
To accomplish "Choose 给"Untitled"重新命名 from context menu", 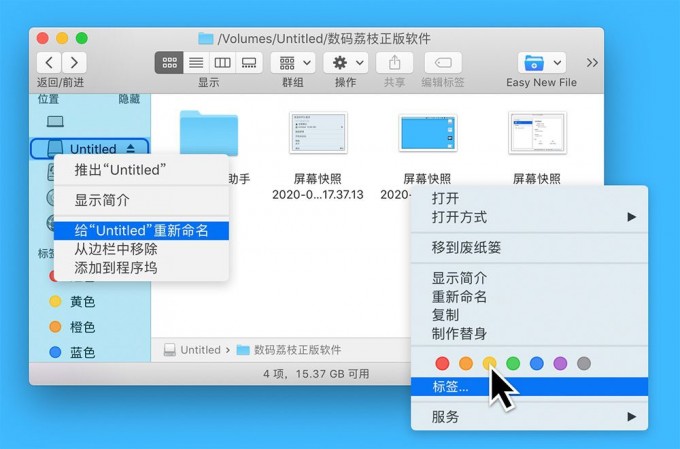I will [141, 230].
